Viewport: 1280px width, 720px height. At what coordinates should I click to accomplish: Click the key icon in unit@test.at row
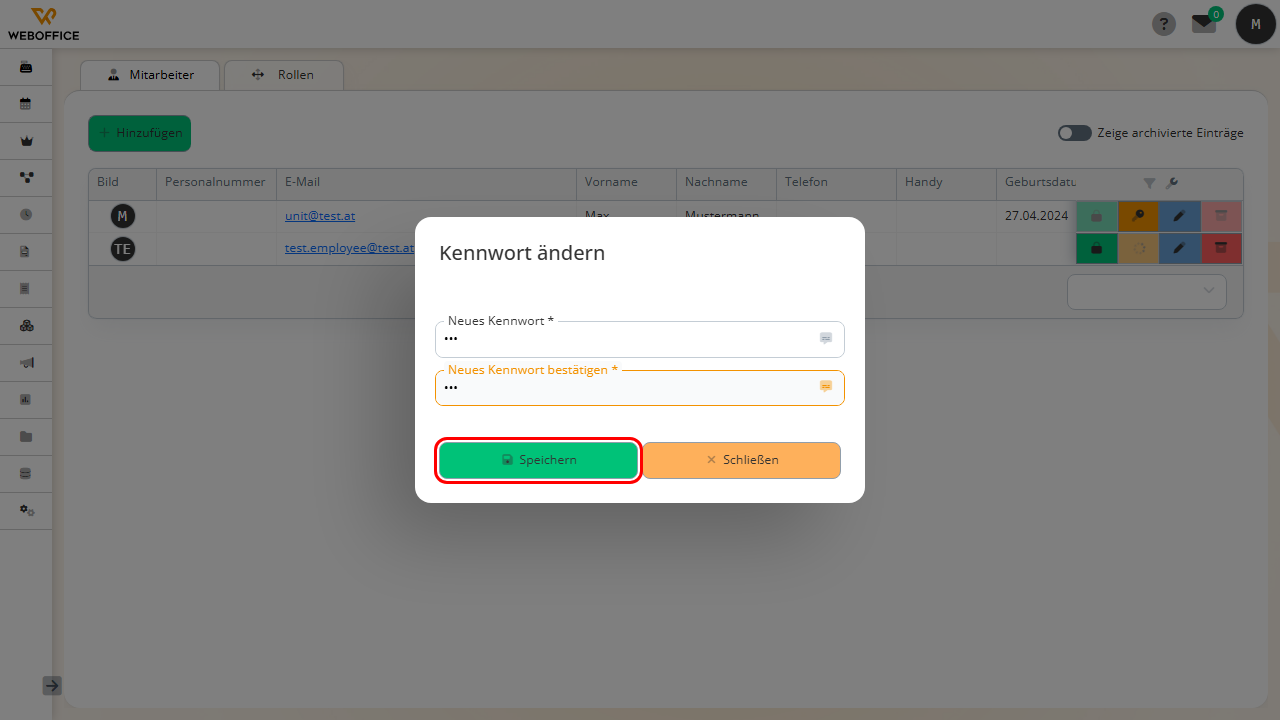(x=1138, y=216)
